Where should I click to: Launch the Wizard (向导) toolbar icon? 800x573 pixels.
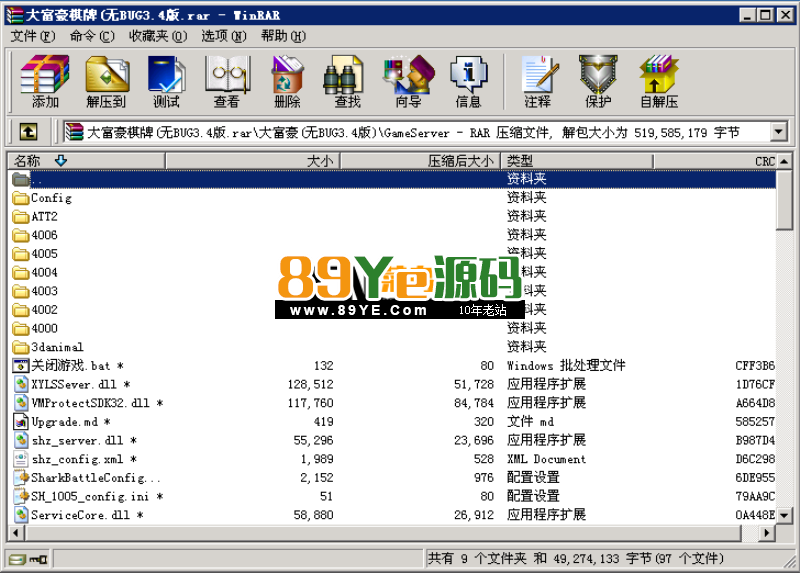(x=408, y=82)
